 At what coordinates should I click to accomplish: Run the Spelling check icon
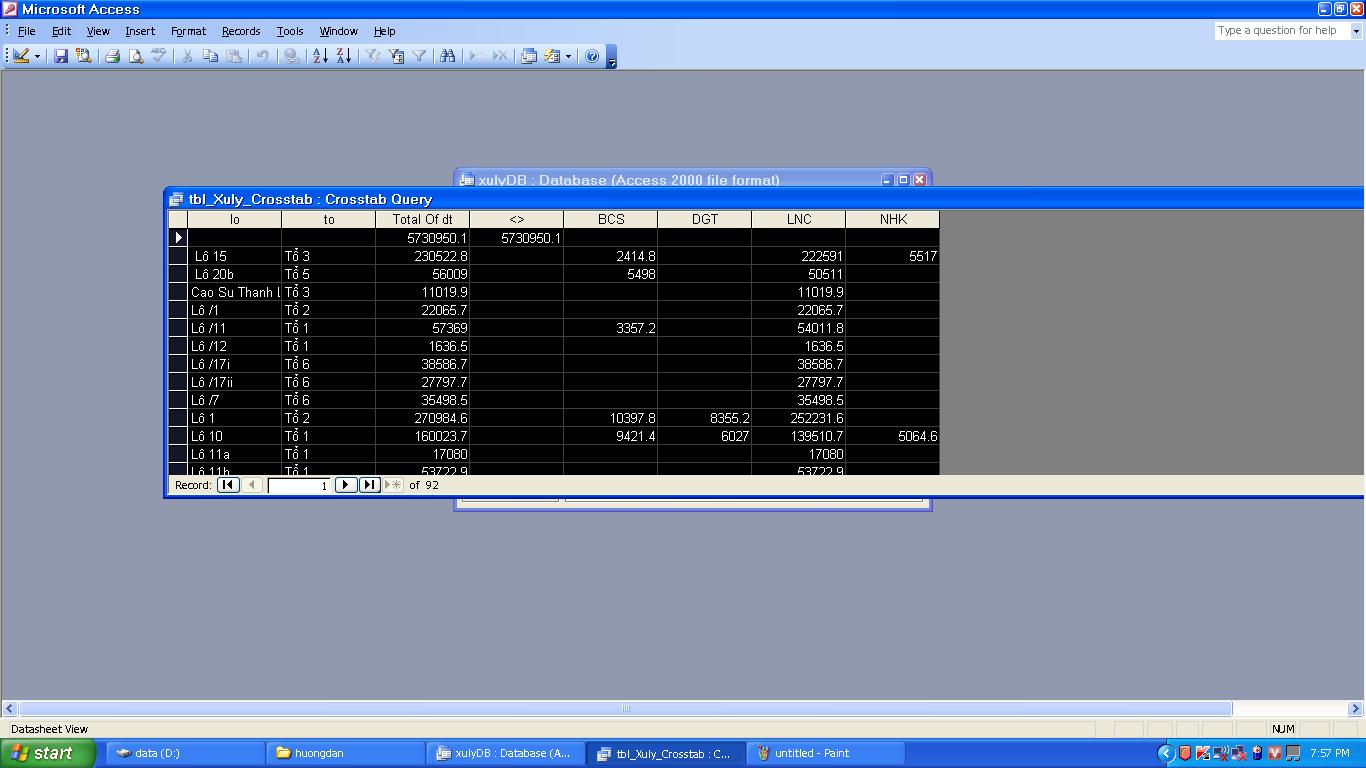coord(159,56)
